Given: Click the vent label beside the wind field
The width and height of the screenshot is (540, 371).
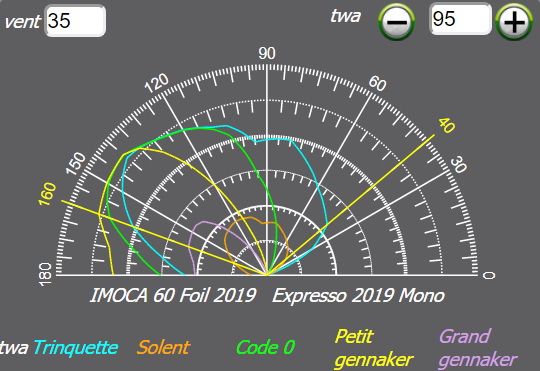Looking at the screenshot, I should click(x=22, y=22).
